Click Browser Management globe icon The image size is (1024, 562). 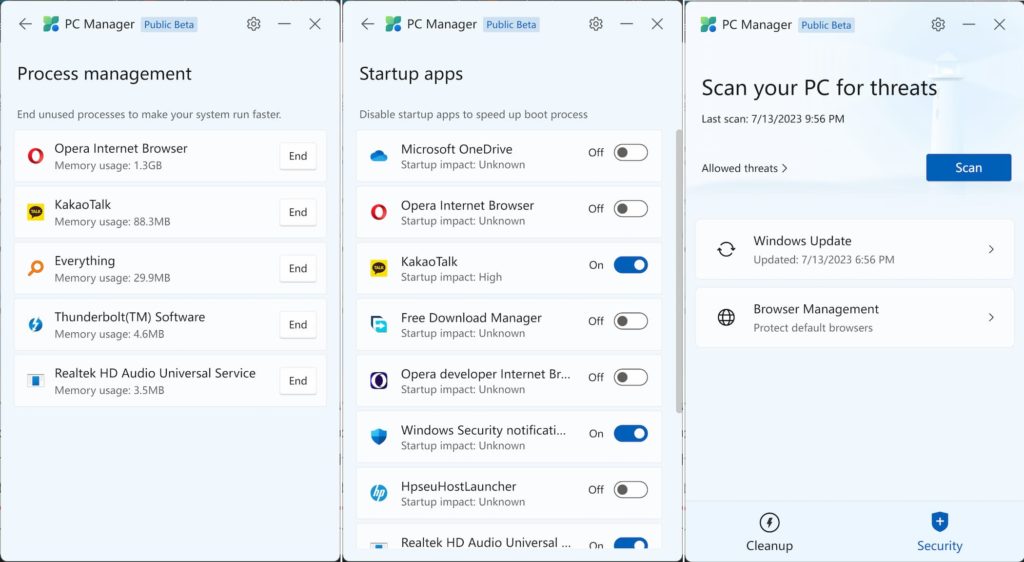pos(726,317)
